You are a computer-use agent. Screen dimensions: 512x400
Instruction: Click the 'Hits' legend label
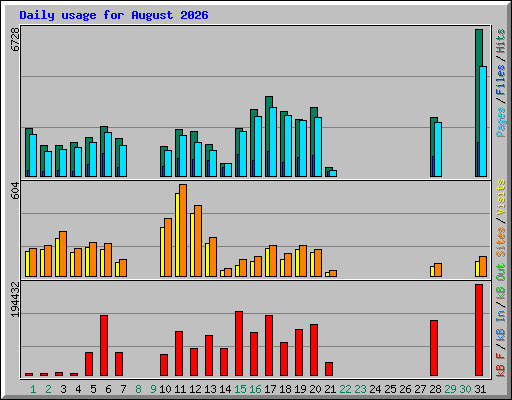(501, 41)
